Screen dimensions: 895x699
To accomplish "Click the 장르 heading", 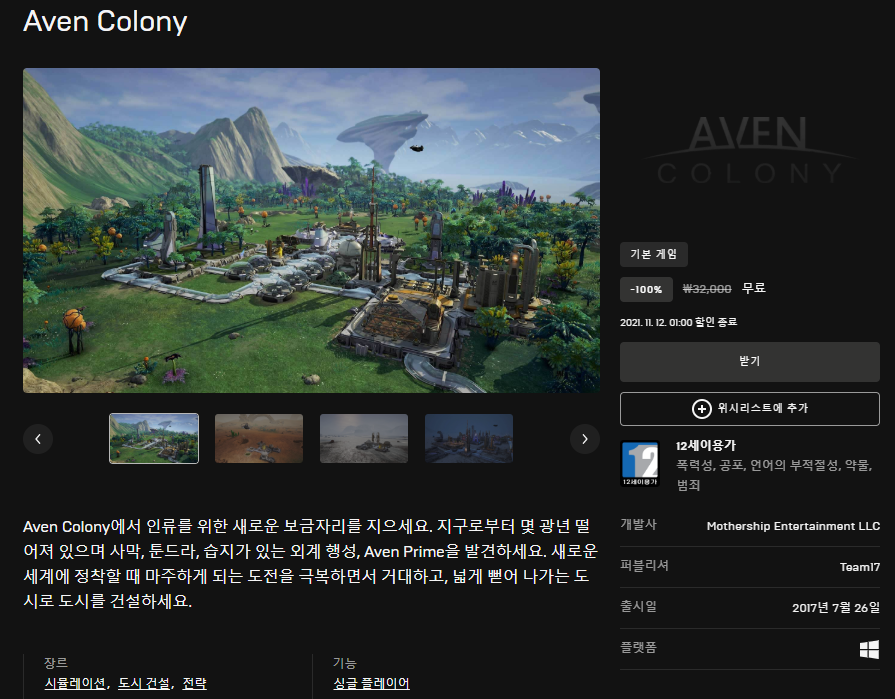I will pyautogui.click(x=56, y=663).
